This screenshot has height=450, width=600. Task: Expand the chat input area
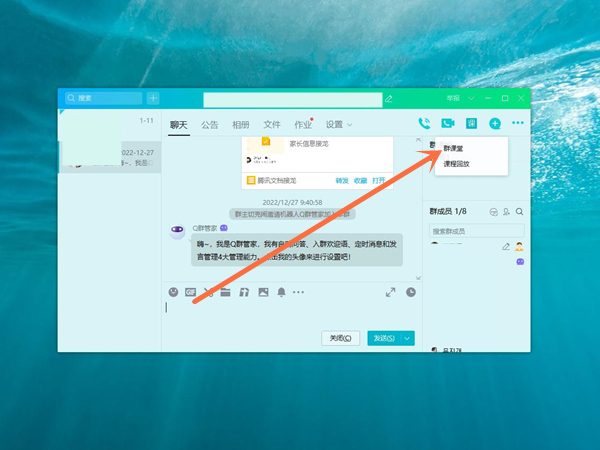click(390, 292)
